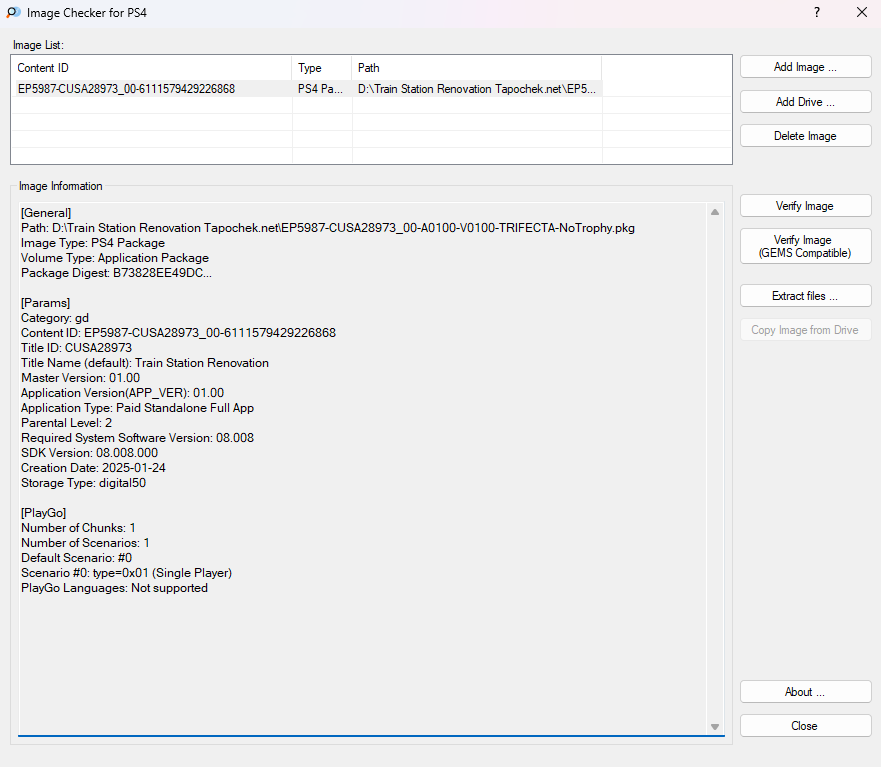Click the Delete Image button
Image resolution: width=881 pixels, height=767 pixels.
[x=805, y=136]
